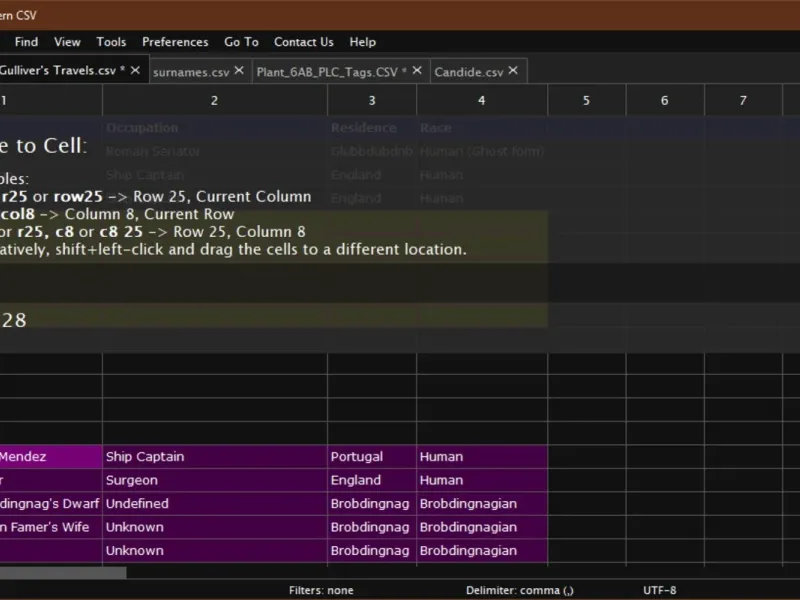Screen dimensions: 800x600
Task: Click Contact Us in the menu bar
Action: 303,42
